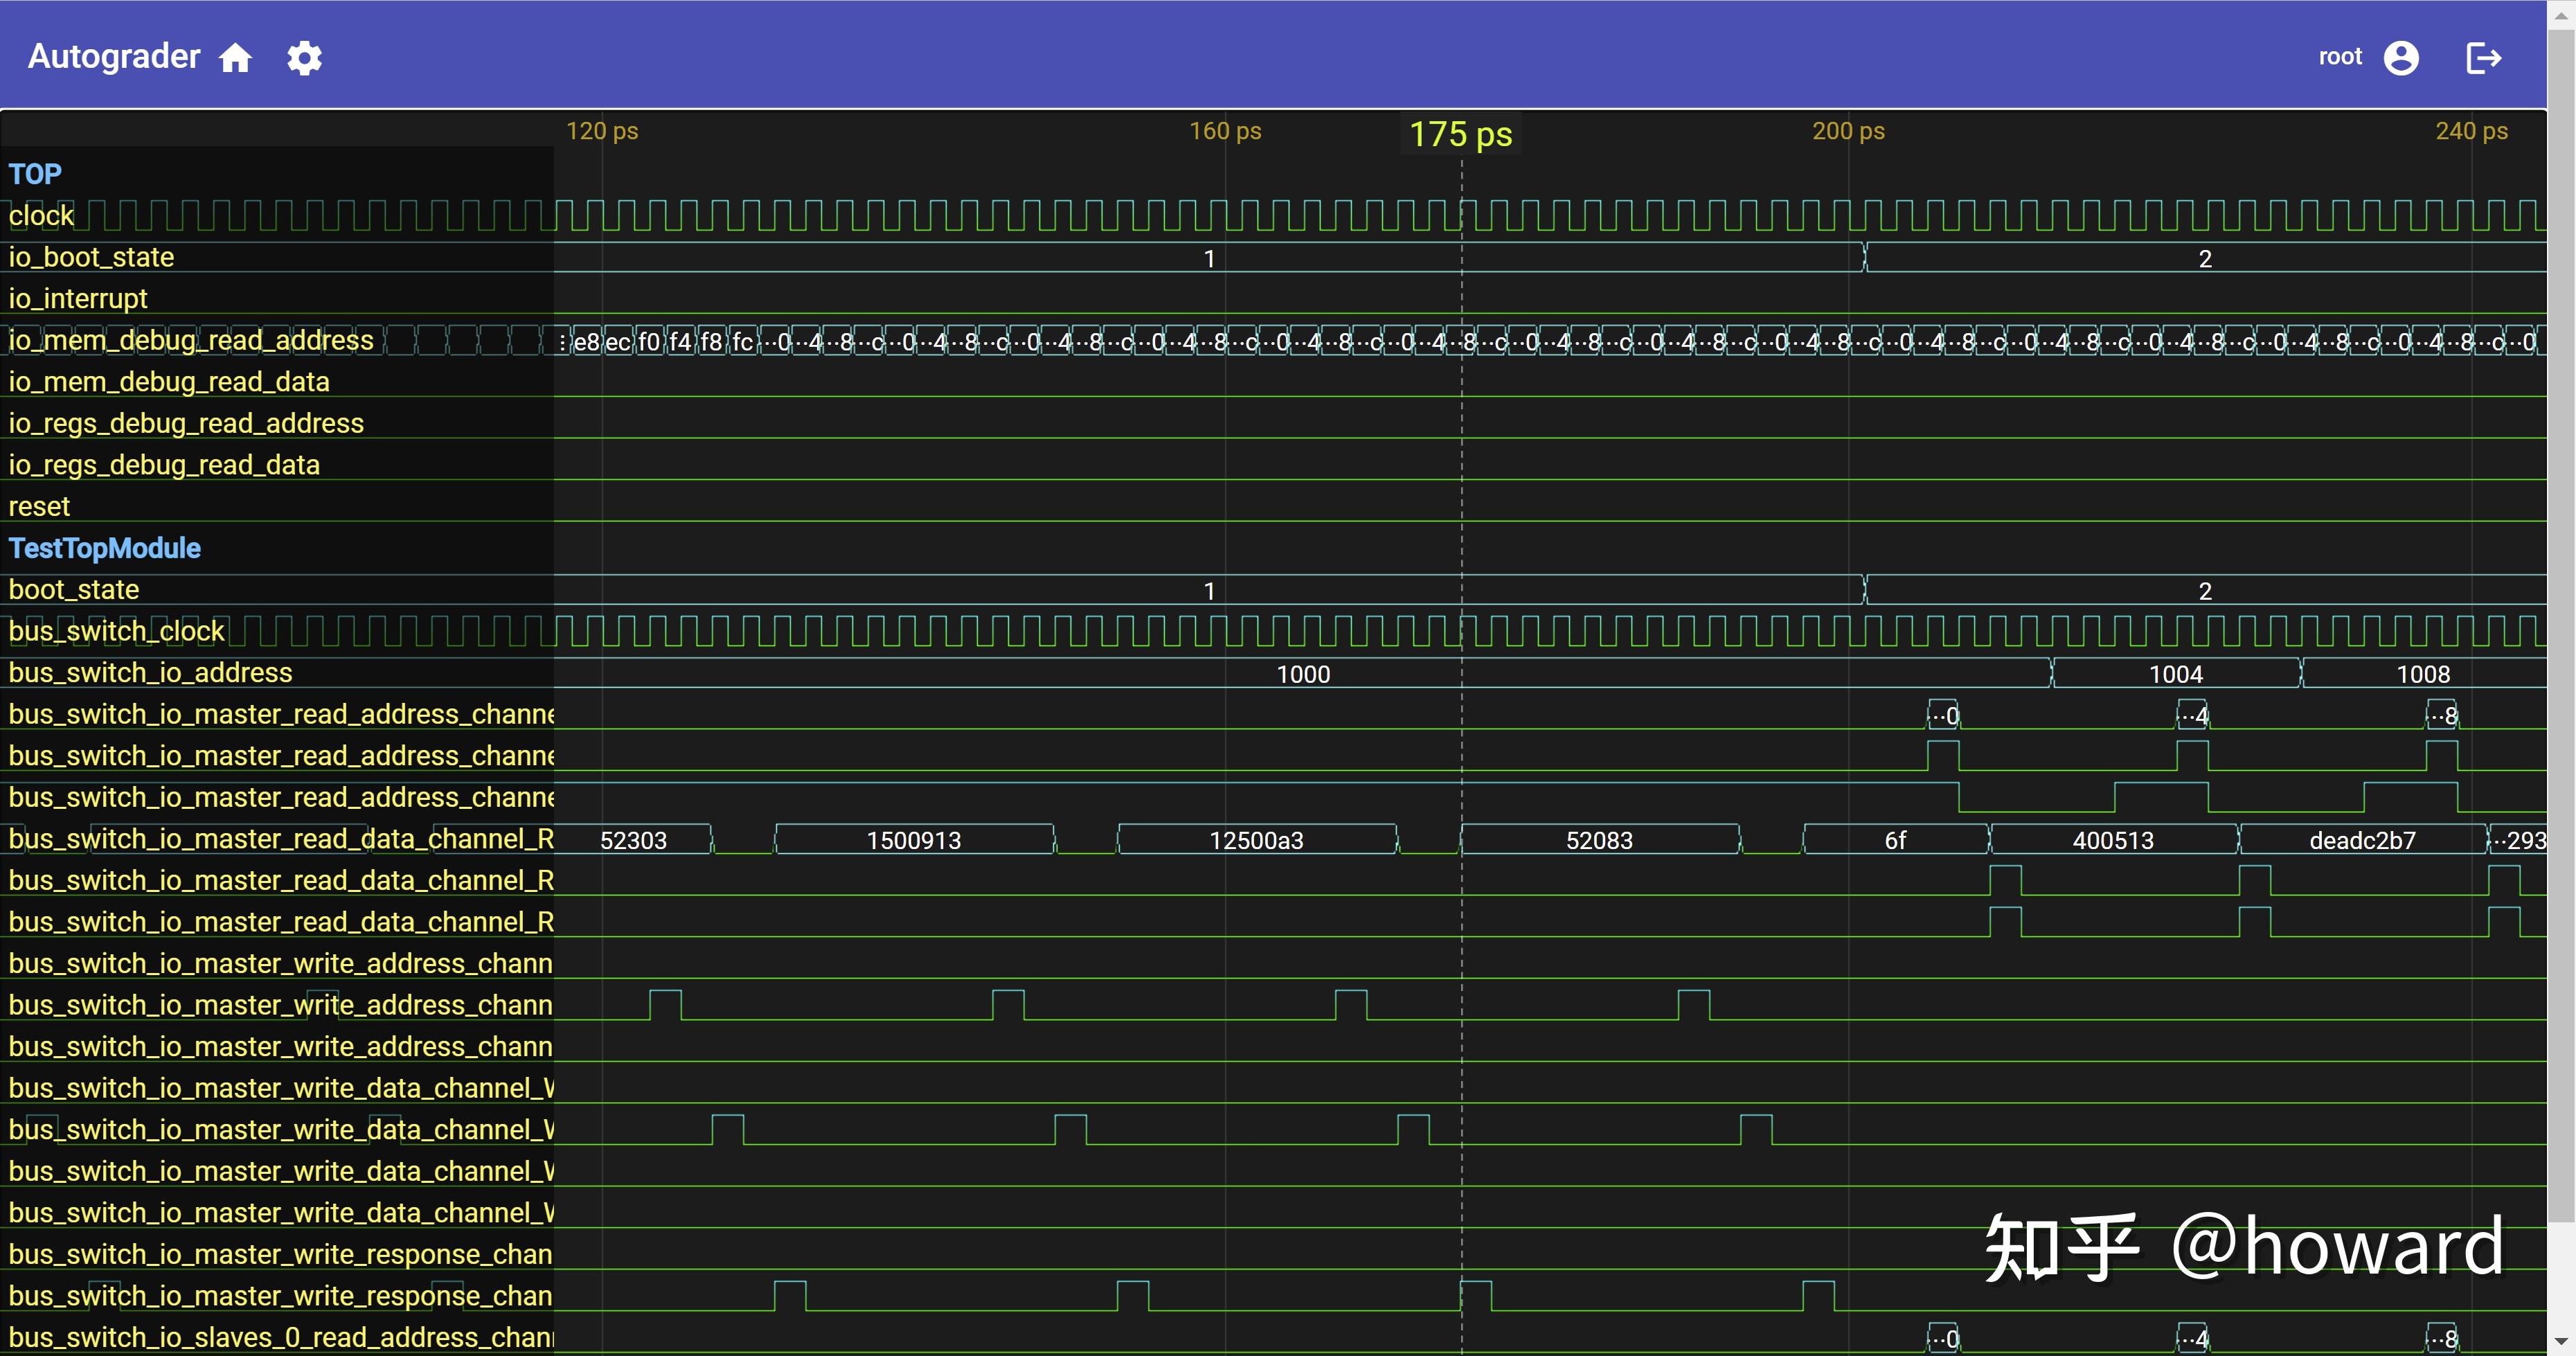Click the Autograder title link

coord(114,56)
